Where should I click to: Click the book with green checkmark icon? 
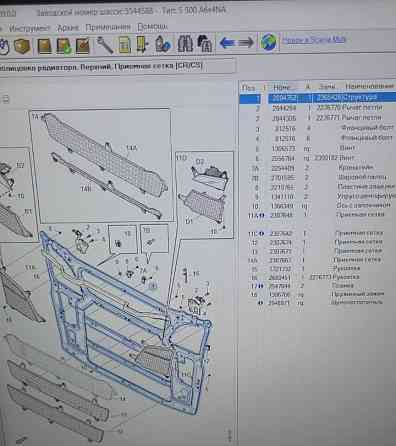64,46
